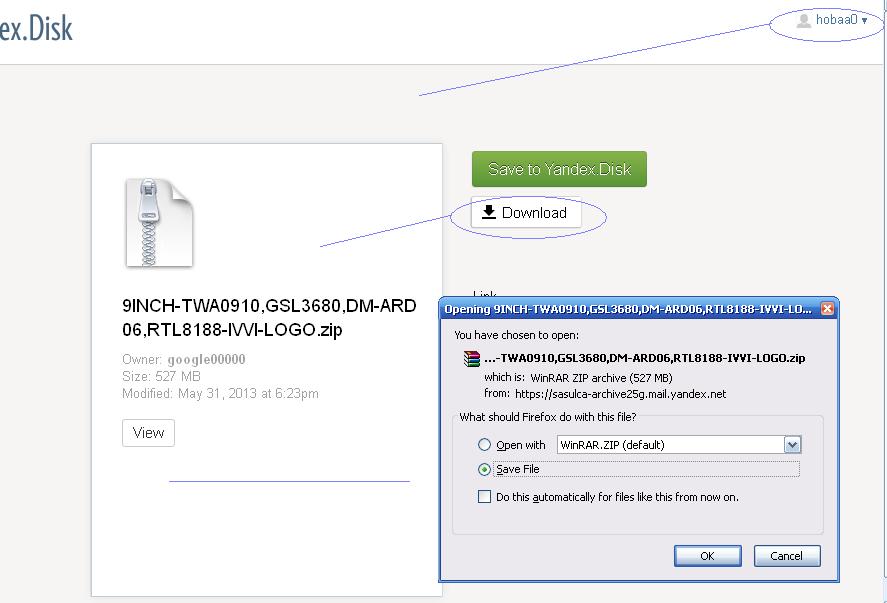Click the dialog filename ...-TWA0910,GSL3680 text
887x603 pixels.
pyautogui.click(x=644, y=358)
